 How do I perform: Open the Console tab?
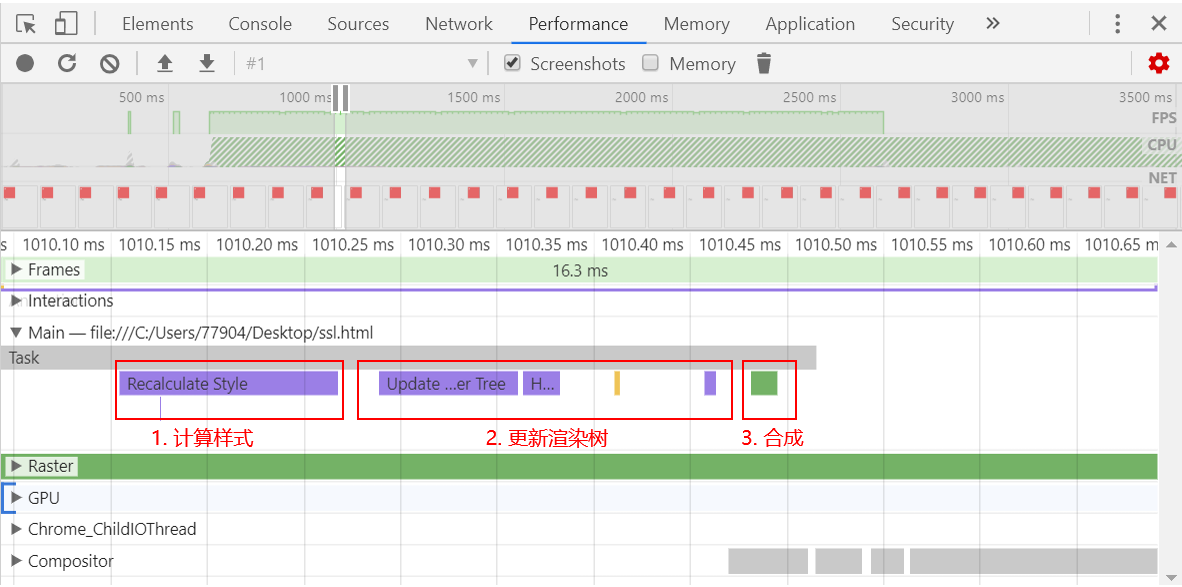(x=260, y=24)
